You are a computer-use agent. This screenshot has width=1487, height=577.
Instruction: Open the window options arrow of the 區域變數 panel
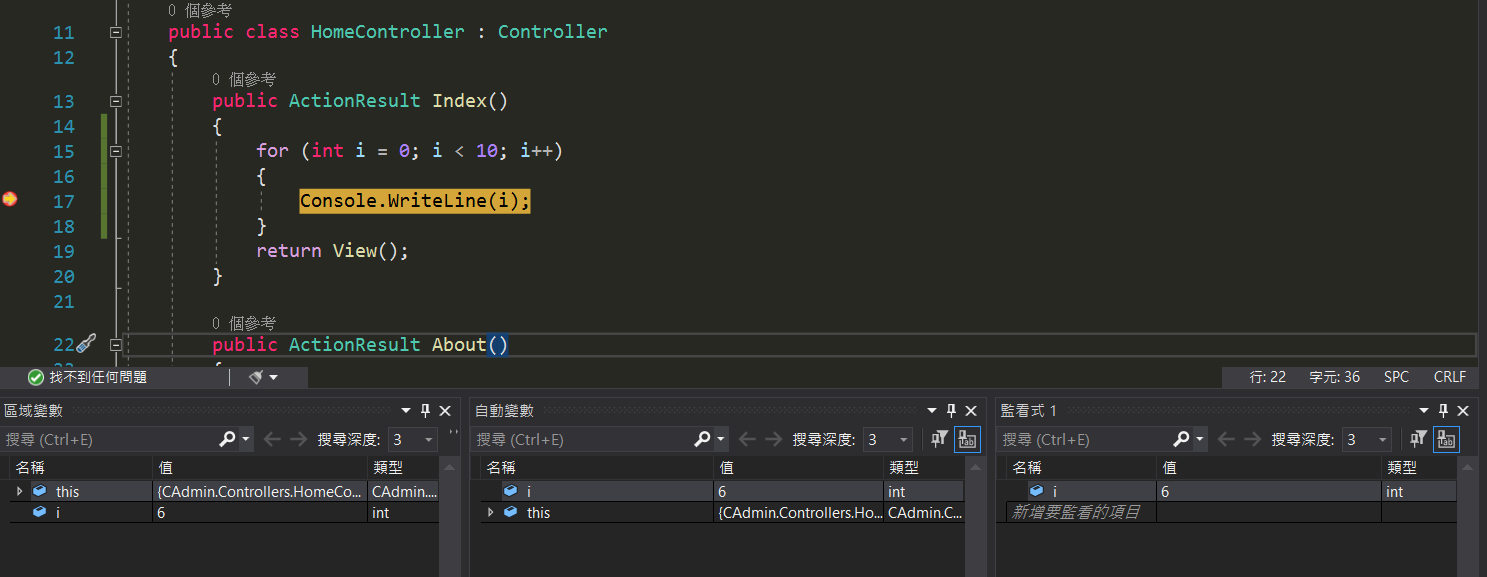click(x=406, y=411)
